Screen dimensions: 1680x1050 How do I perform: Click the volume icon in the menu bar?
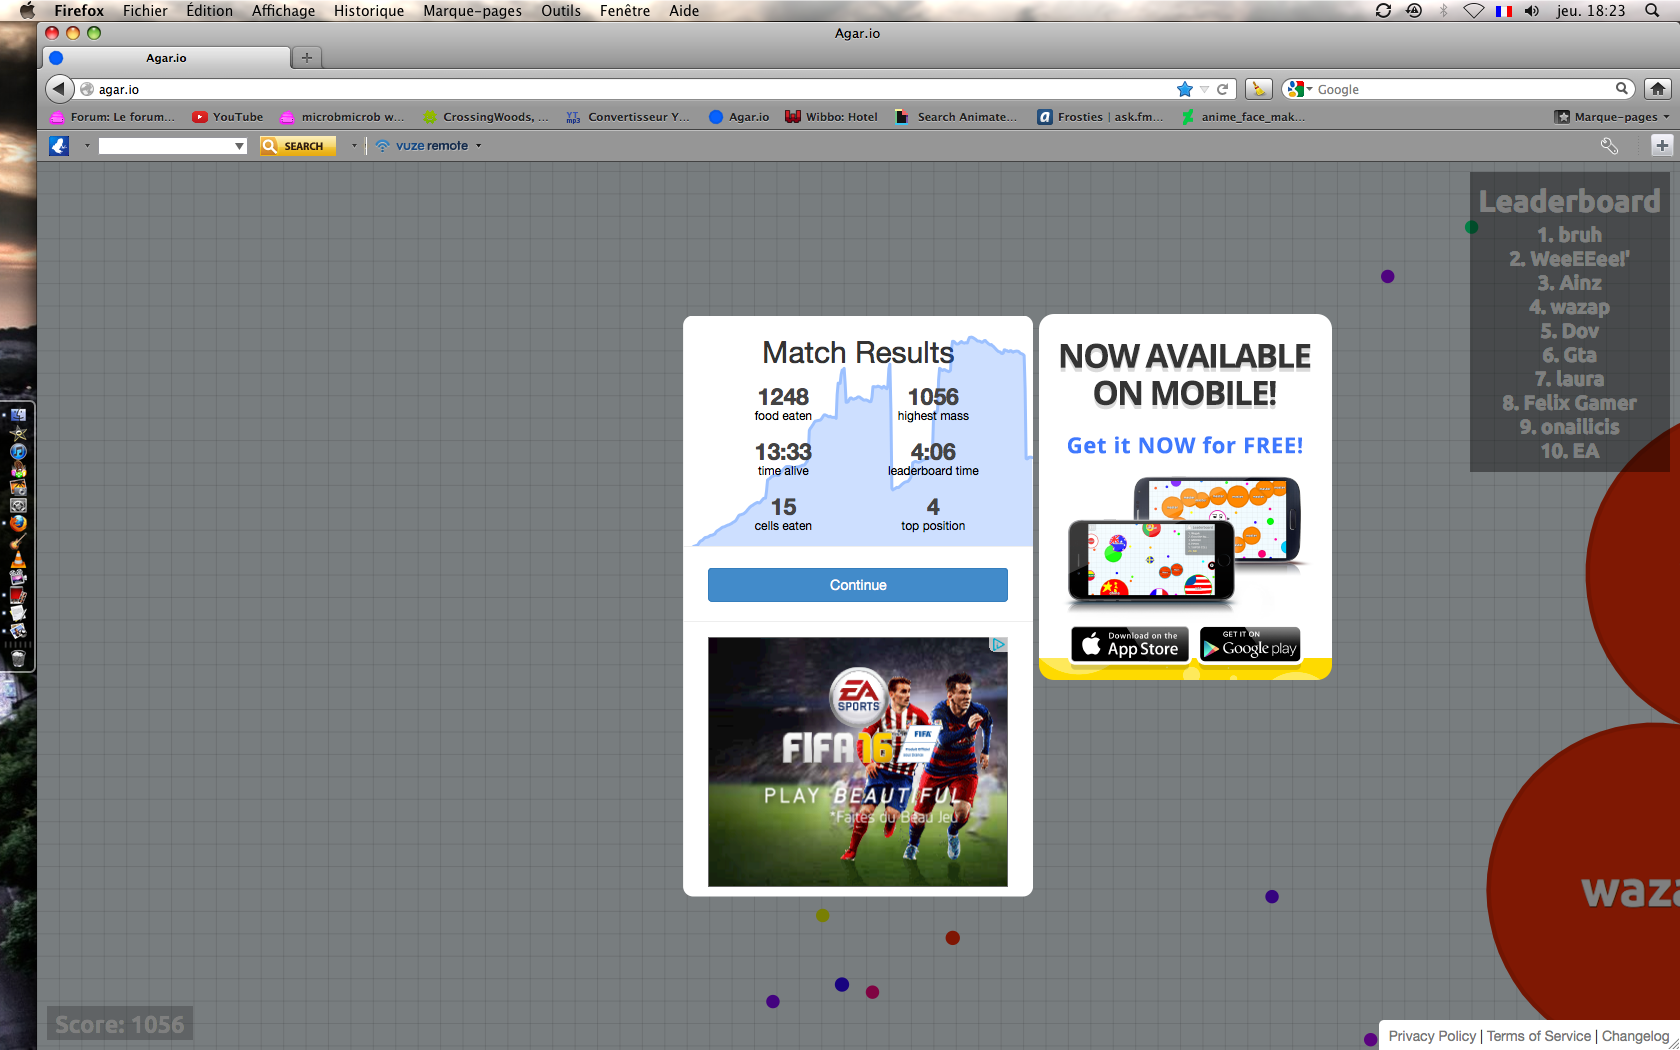(x=1532, y=11)
